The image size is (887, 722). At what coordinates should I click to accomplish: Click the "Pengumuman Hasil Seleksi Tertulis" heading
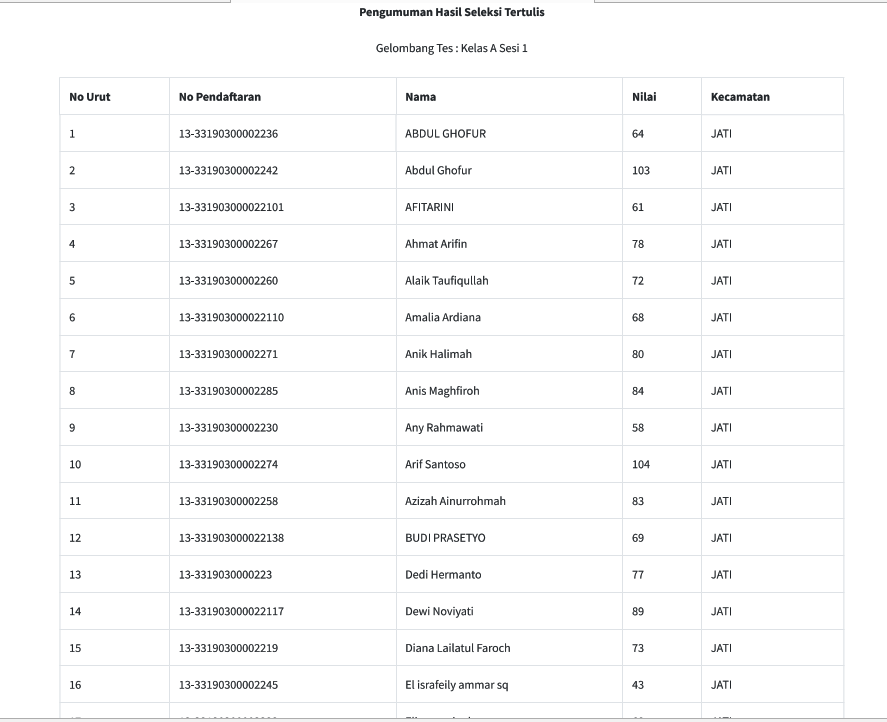tap(452, 13)
